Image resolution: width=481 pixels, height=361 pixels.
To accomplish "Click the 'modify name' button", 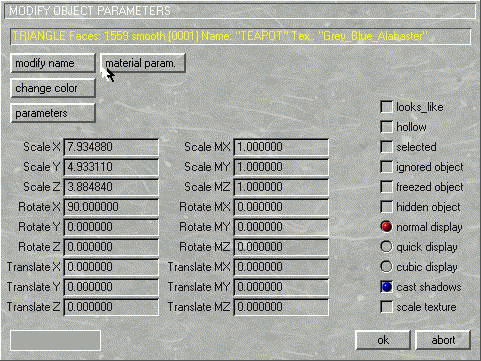I will coord(53,63).
